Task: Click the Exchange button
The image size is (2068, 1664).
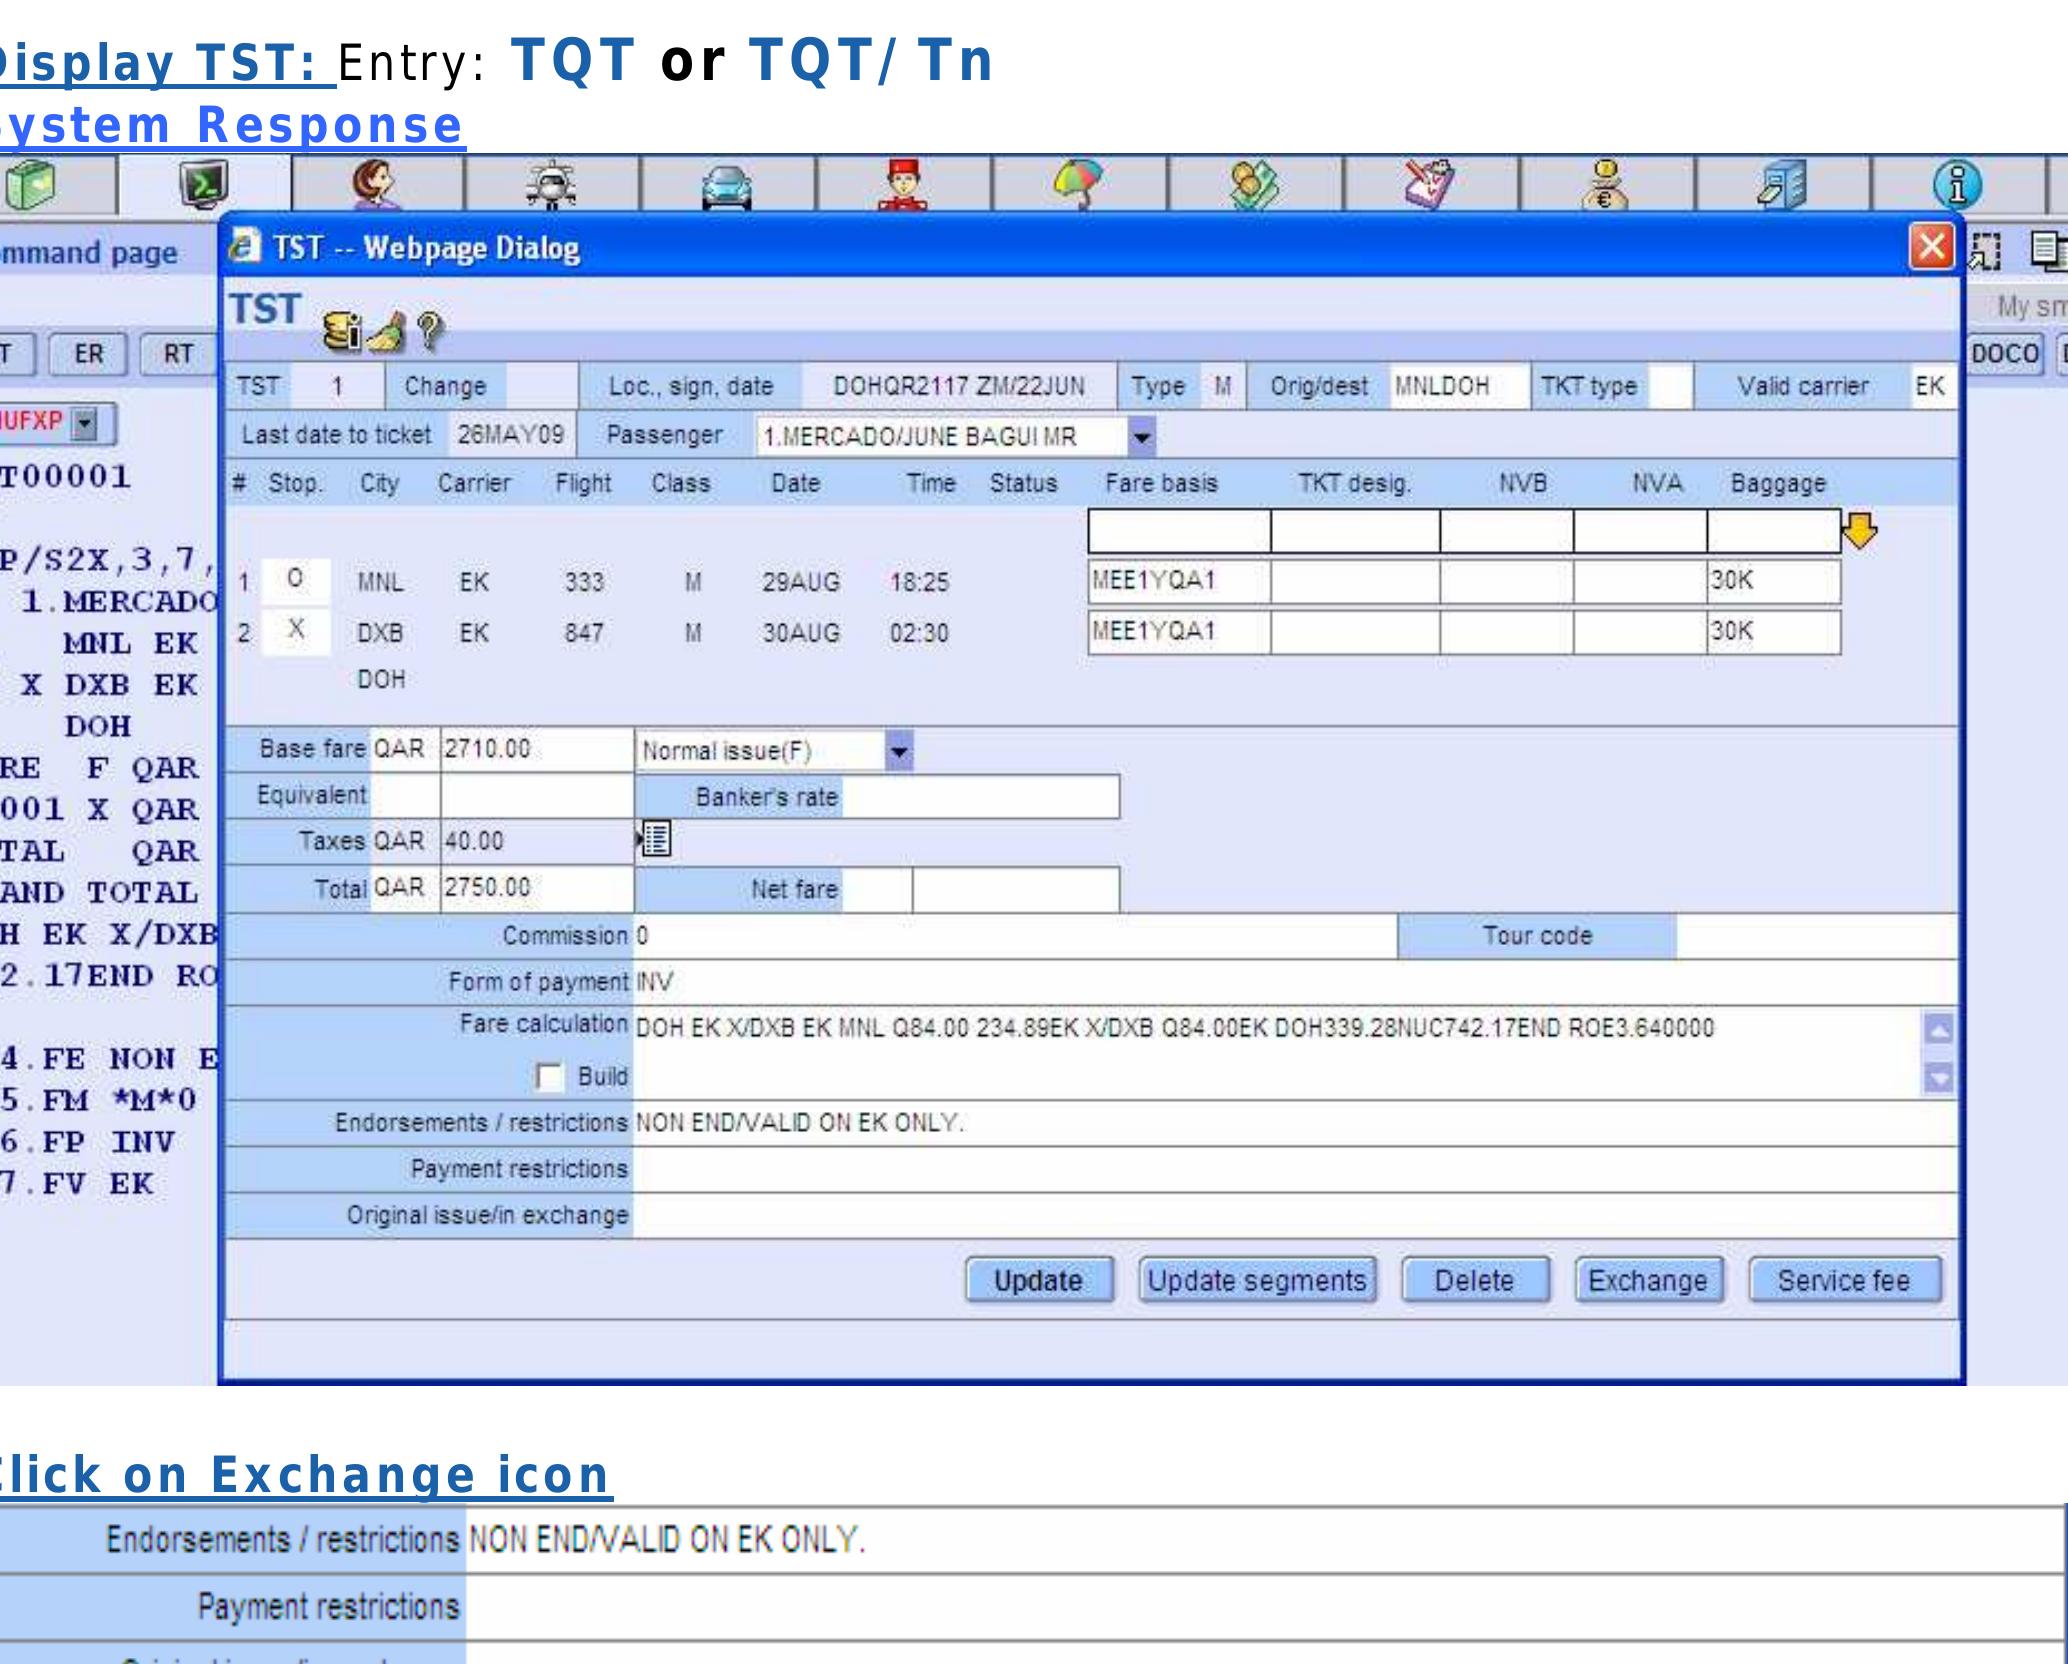Action: click(1647, 1280)
